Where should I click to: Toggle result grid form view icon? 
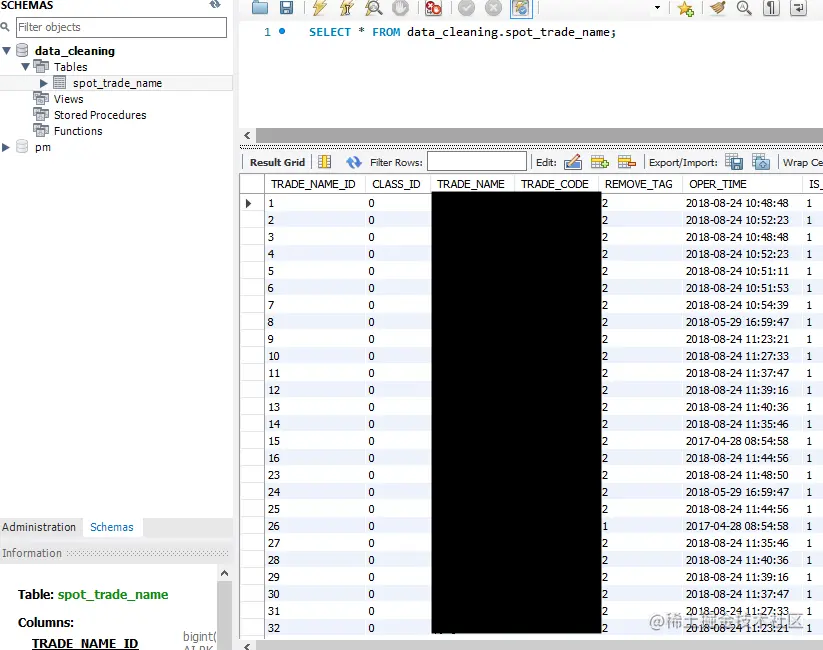click(325, 162)
